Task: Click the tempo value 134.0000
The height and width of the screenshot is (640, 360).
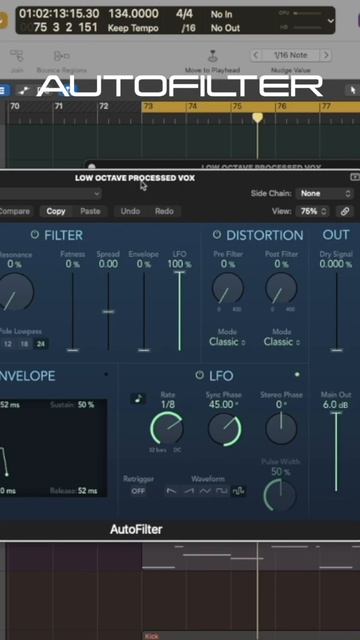Action: (x=133, y=13)
